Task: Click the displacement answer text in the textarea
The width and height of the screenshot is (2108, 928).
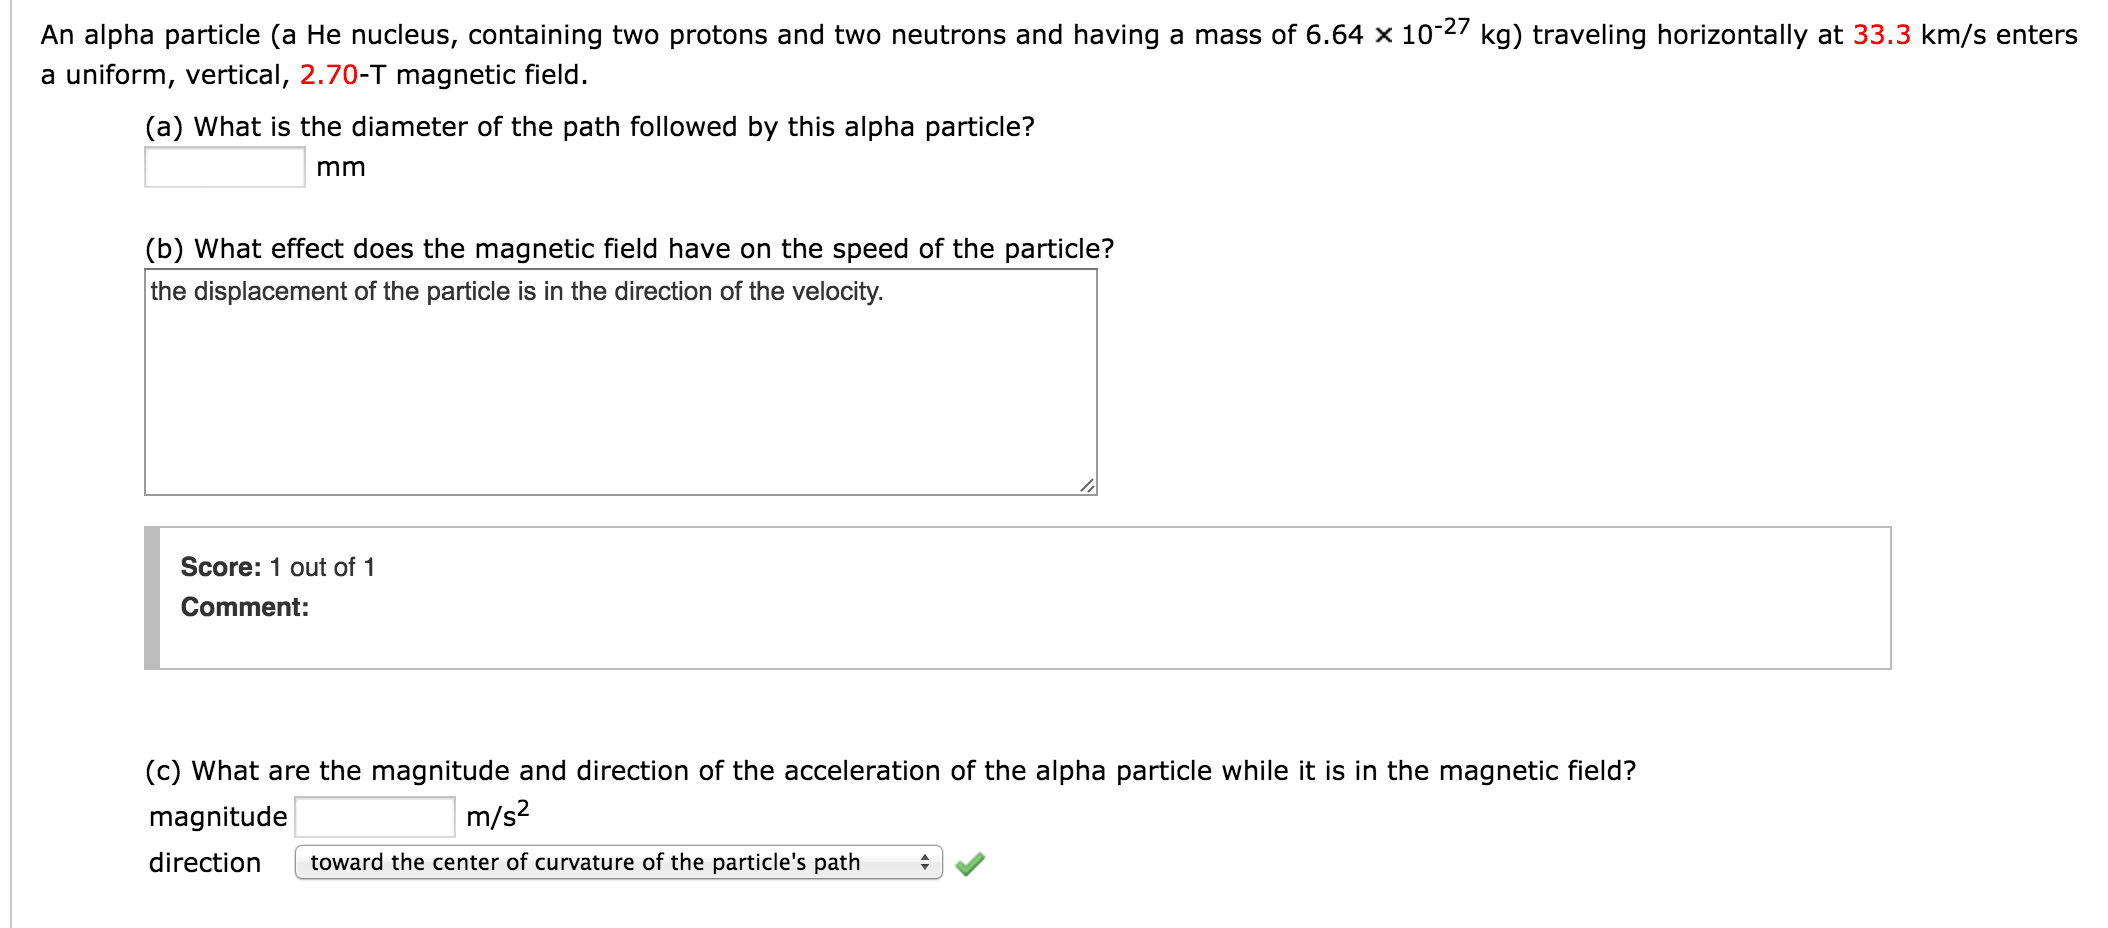Action: click(514, 291)
